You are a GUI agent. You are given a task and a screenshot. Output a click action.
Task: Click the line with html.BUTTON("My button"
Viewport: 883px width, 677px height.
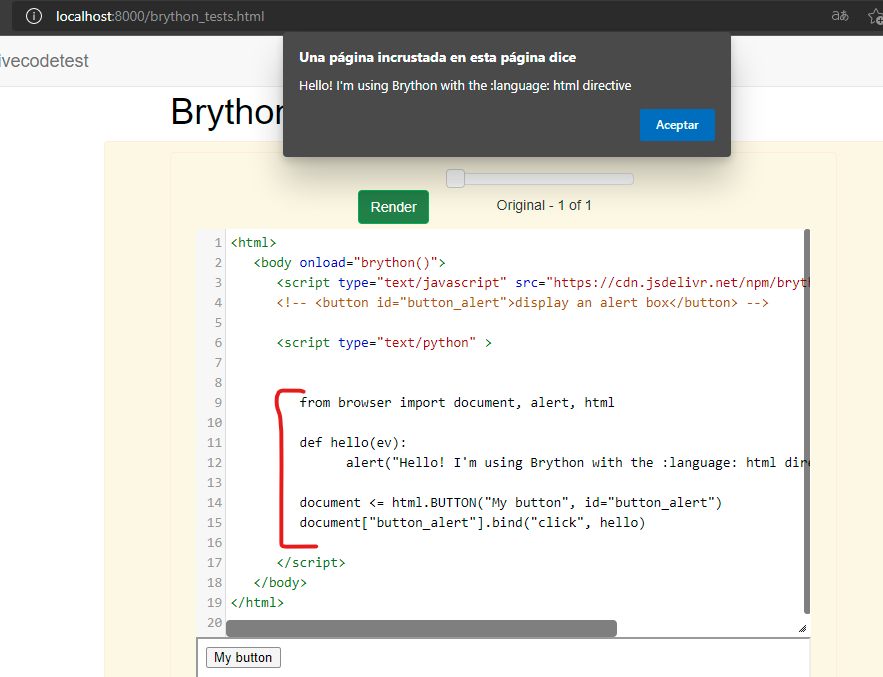tap(510, 502)
